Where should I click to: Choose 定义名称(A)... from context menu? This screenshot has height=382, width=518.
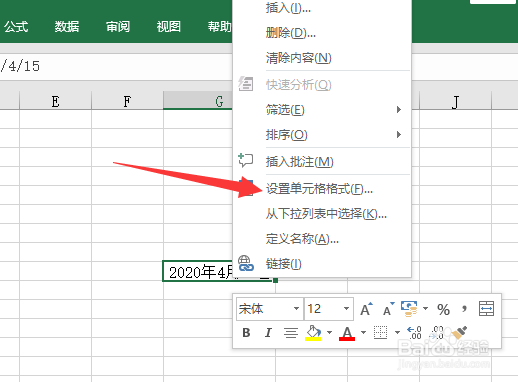pos(302,239)
